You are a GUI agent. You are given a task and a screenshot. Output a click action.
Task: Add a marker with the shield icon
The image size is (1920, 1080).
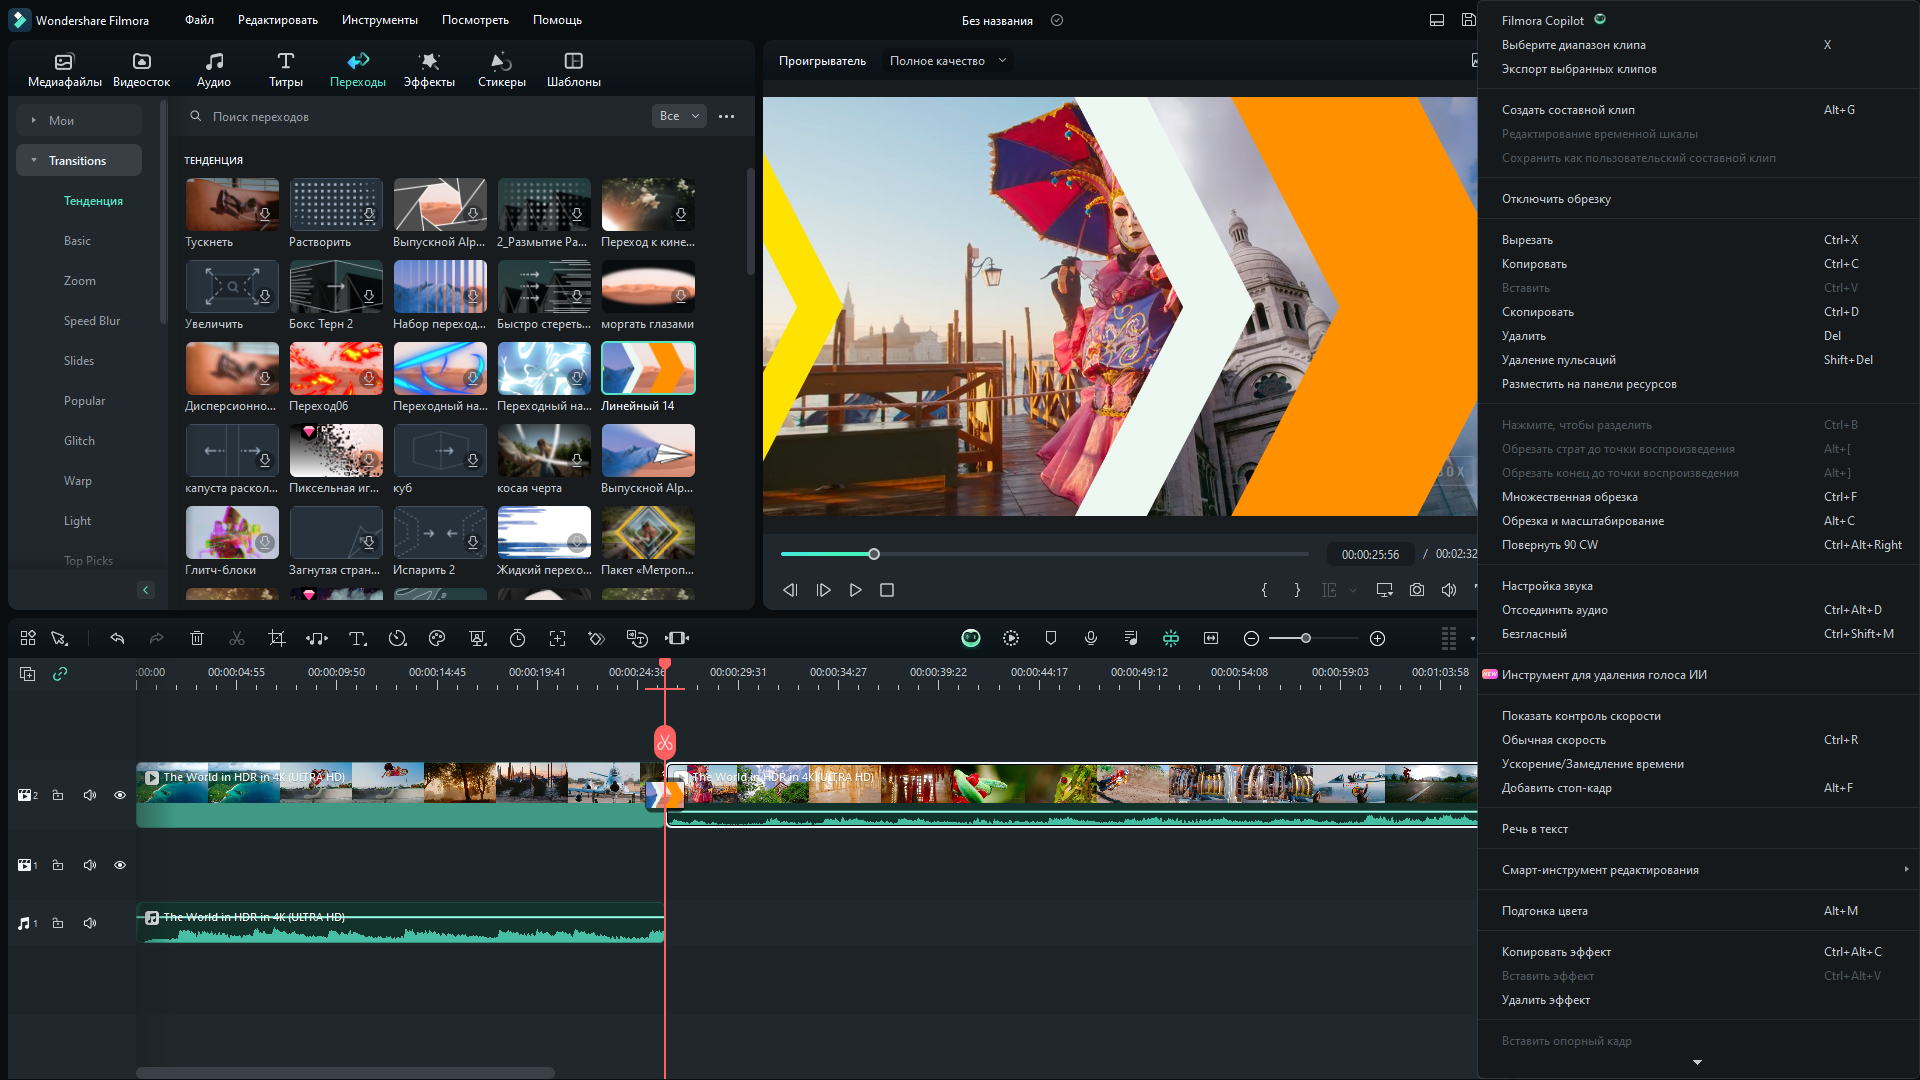pyautogui.click(x=1051, y=638)
